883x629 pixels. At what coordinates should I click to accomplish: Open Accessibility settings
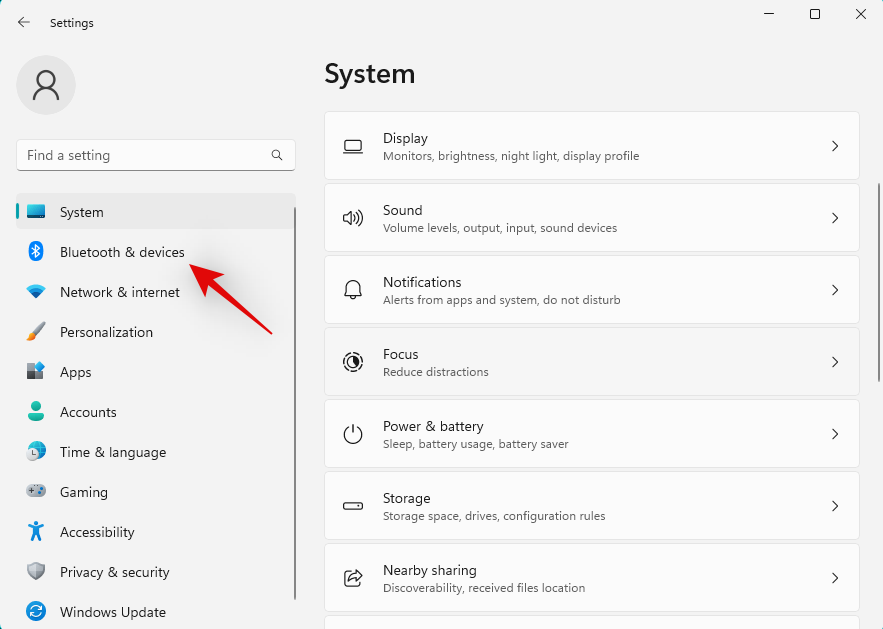coord(155,532)
